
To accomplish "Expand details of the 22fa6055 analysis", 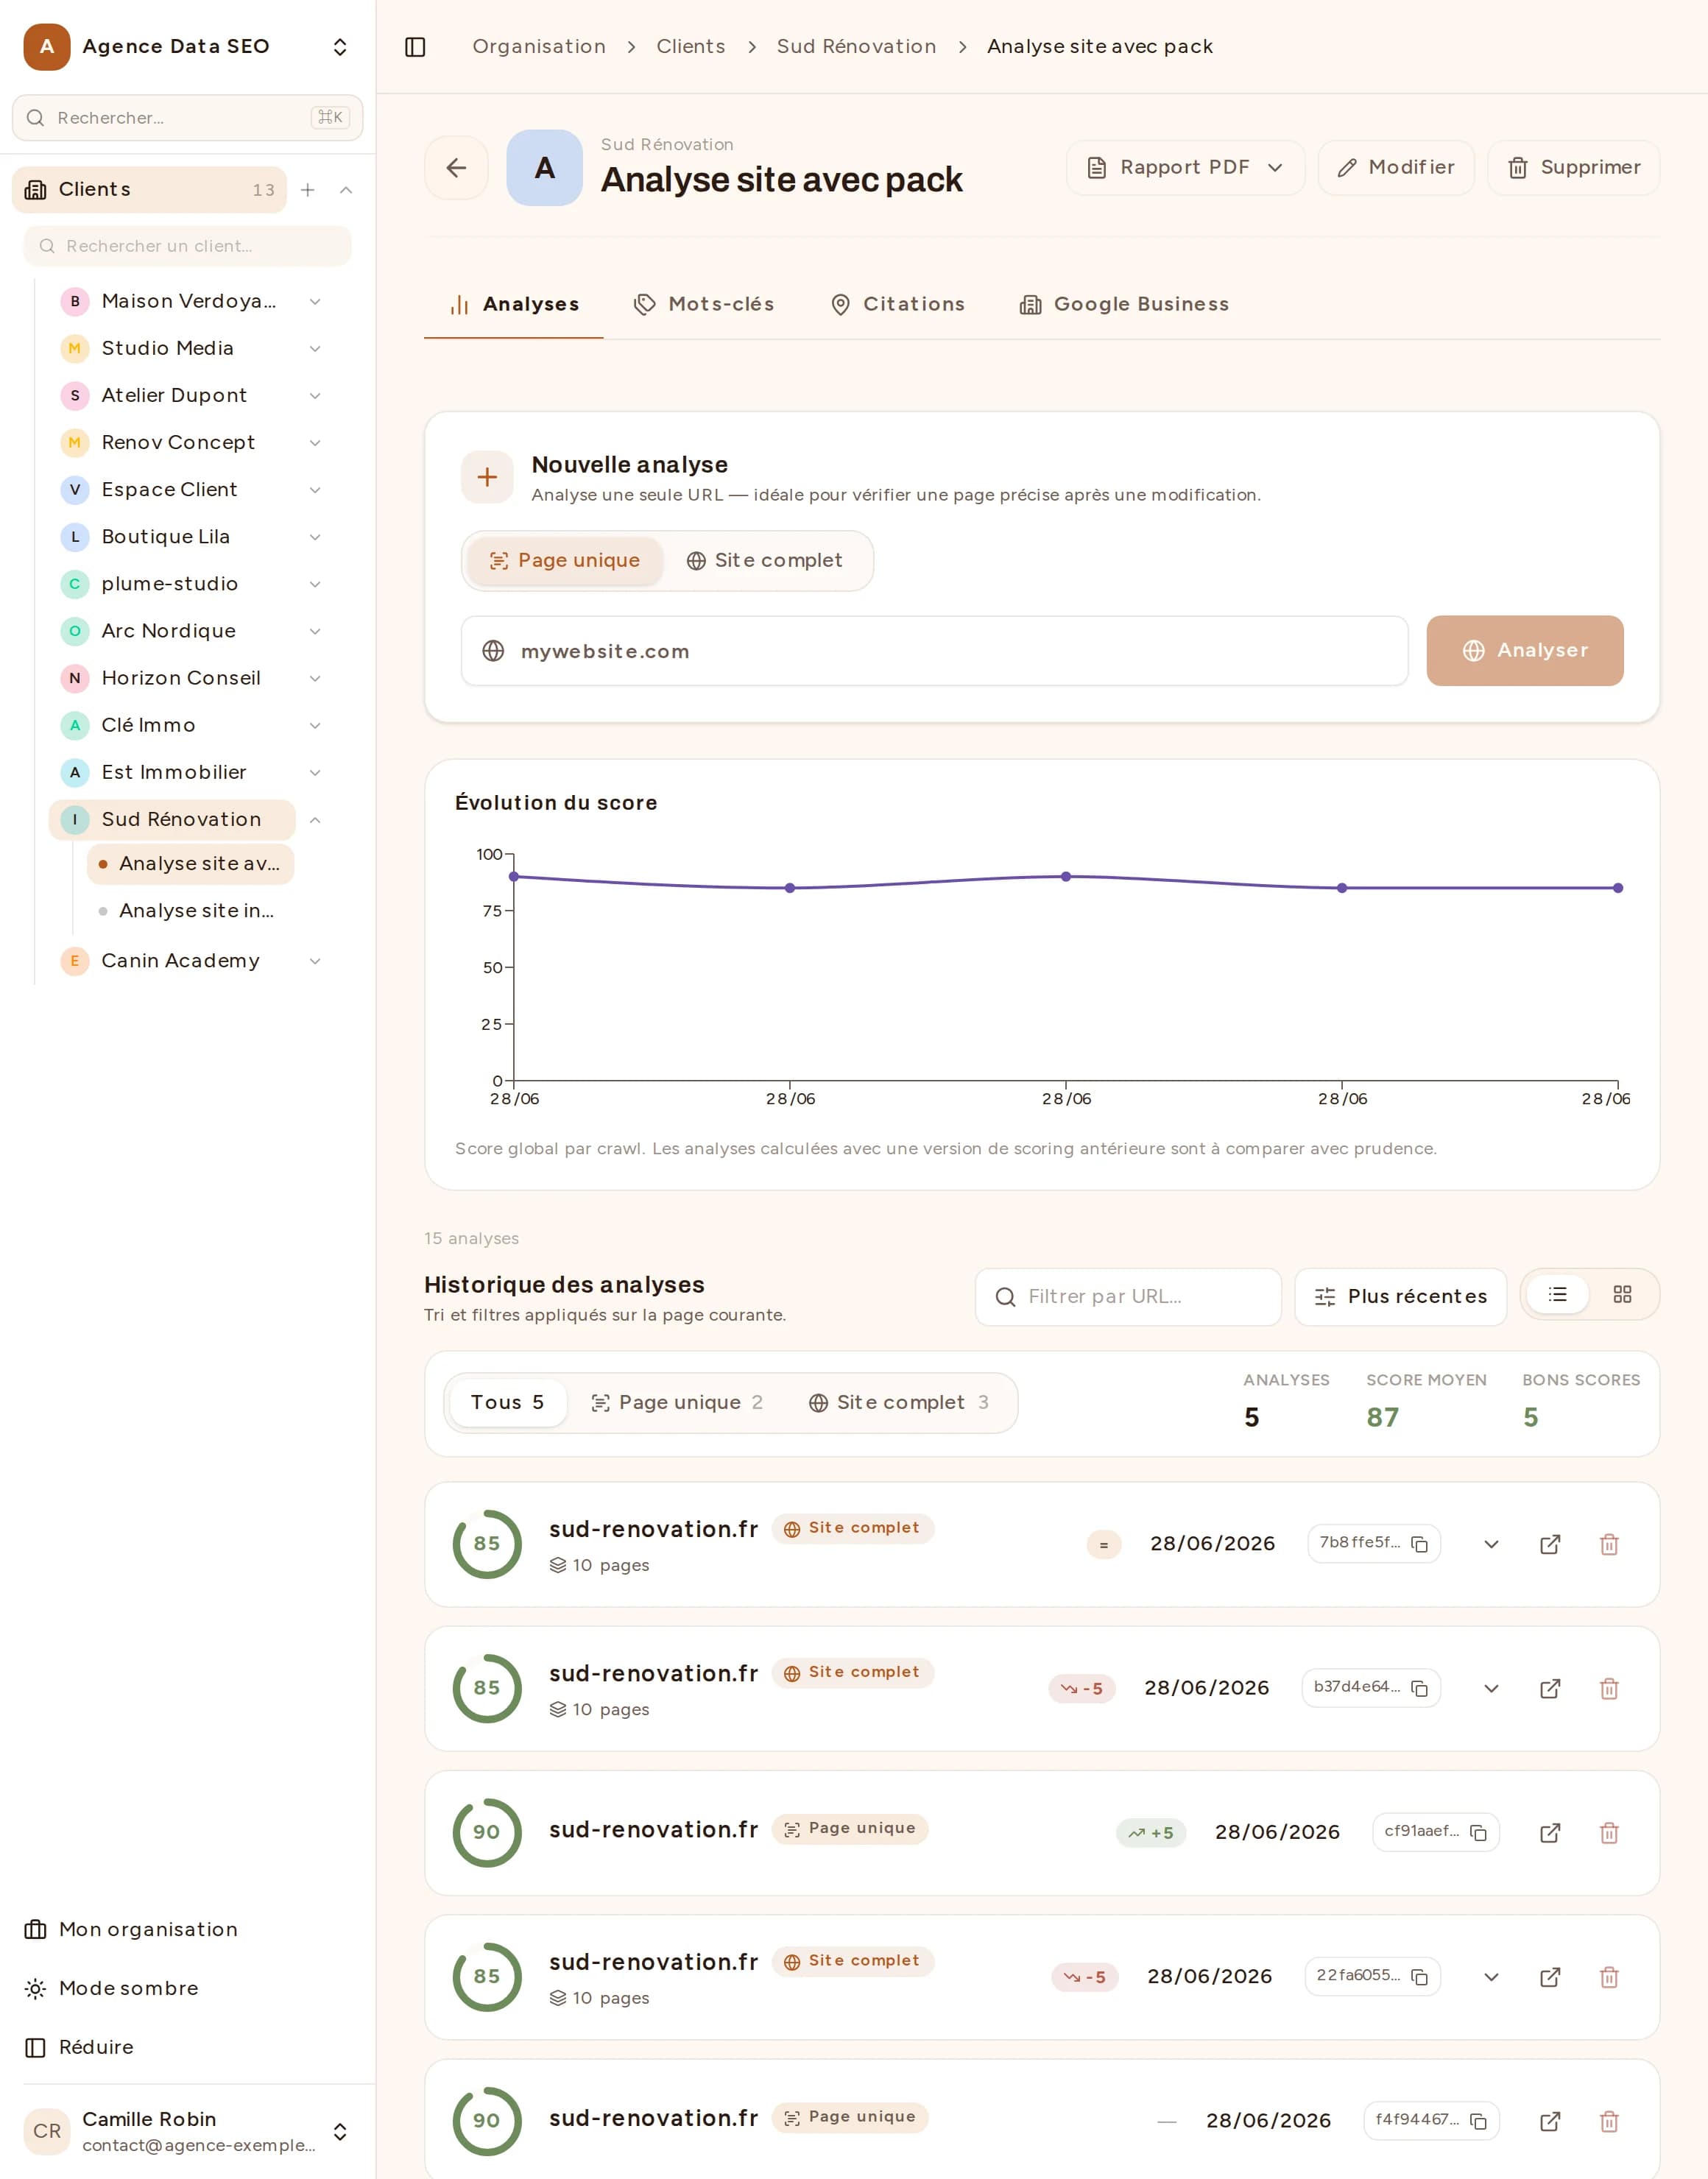I will coord(1491,1977).
